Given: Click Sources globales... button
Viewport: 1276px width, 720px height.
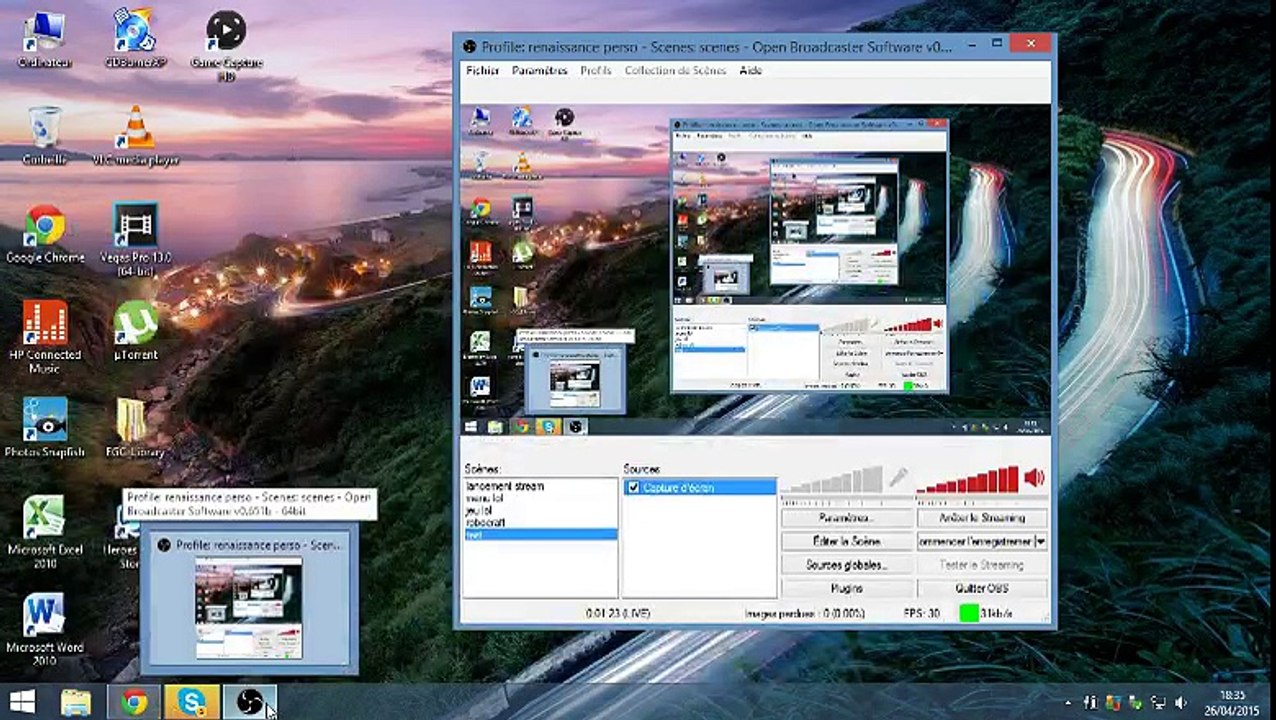Looking at the screenshot, I should click(846, 565).
